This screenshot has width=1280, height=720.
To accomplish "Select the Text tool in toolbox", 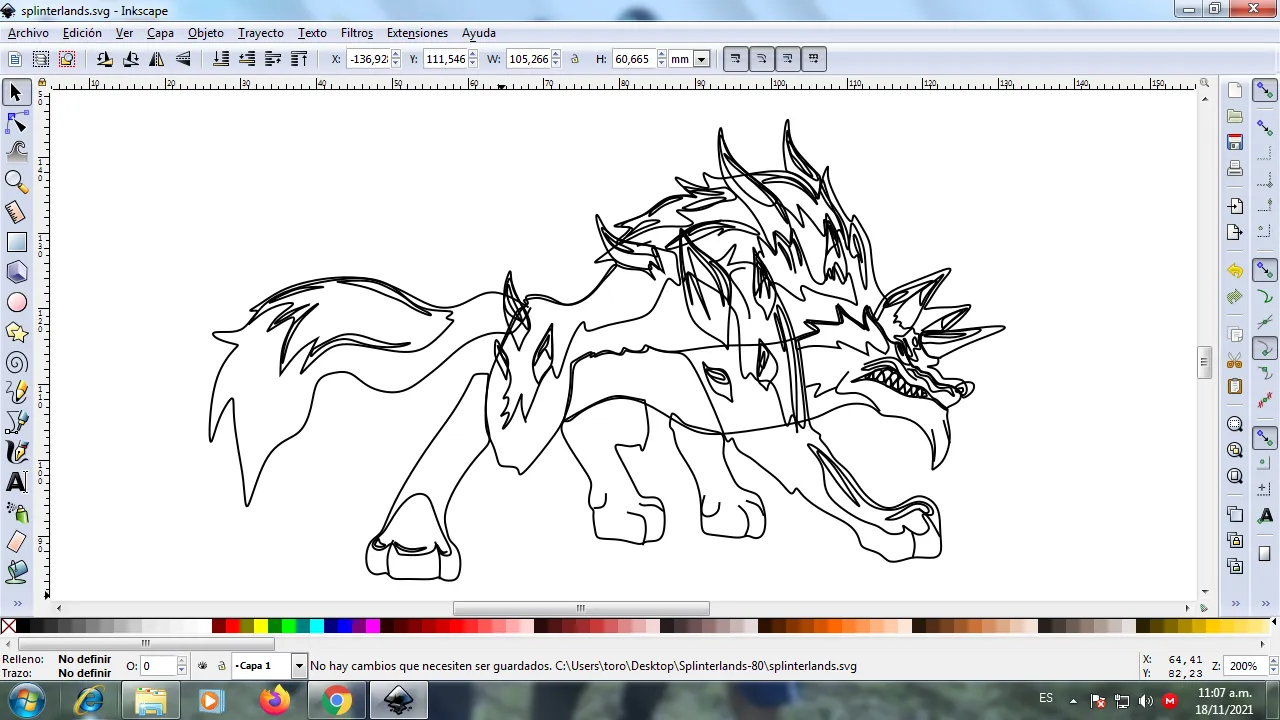I will (16, 482).
